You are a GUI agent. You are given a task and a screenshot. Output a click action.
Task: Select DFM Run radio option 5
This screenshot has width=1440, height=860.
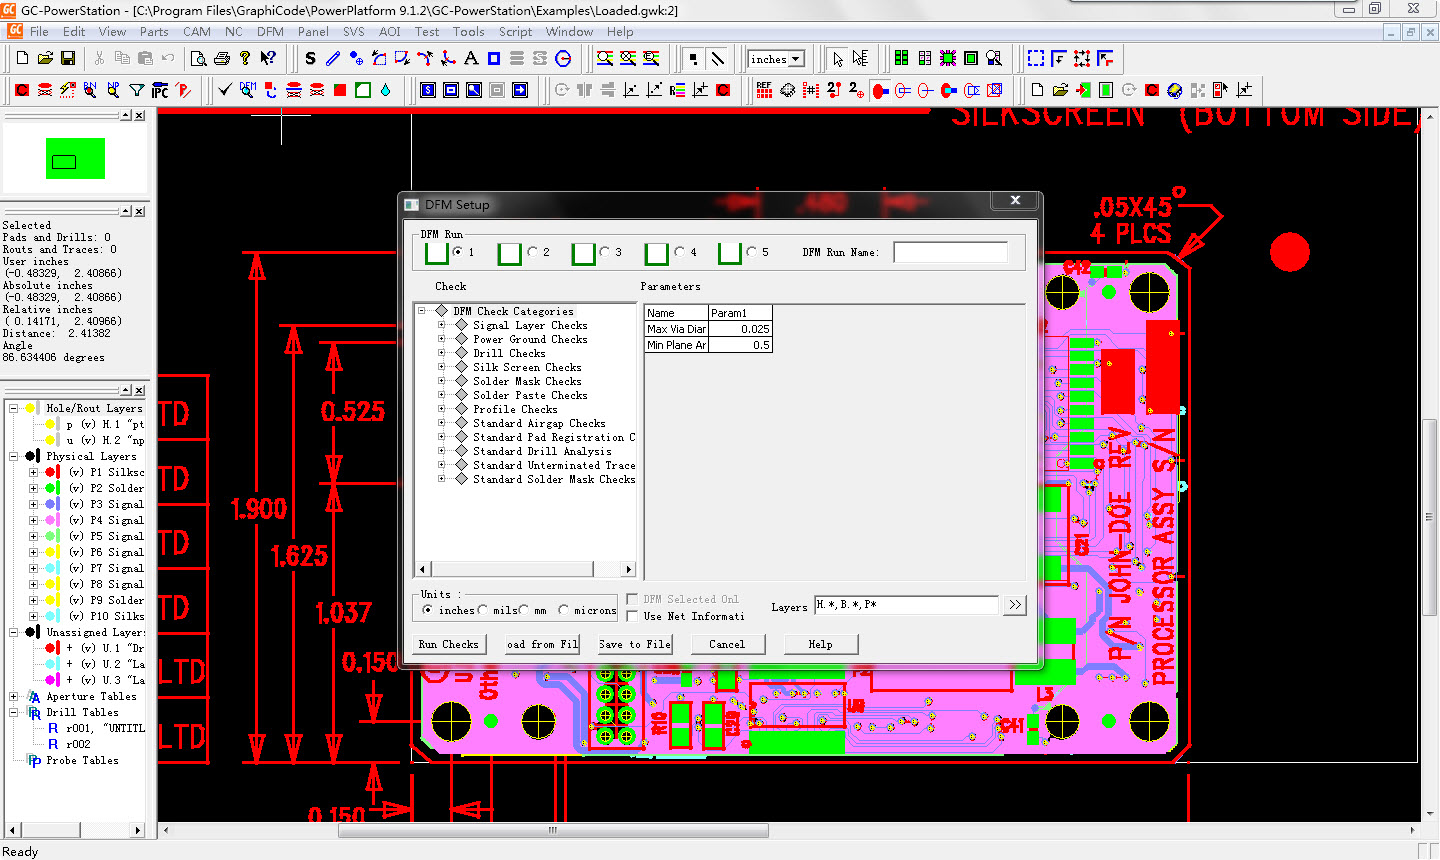(753, 252)
